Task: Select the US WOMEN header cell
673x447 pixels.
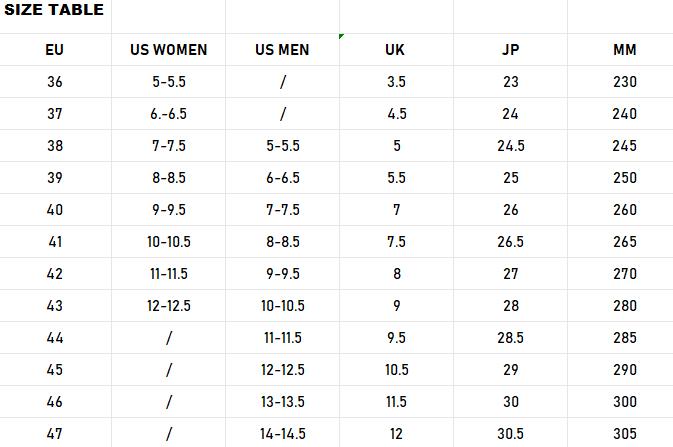Action: click(168, 50)
